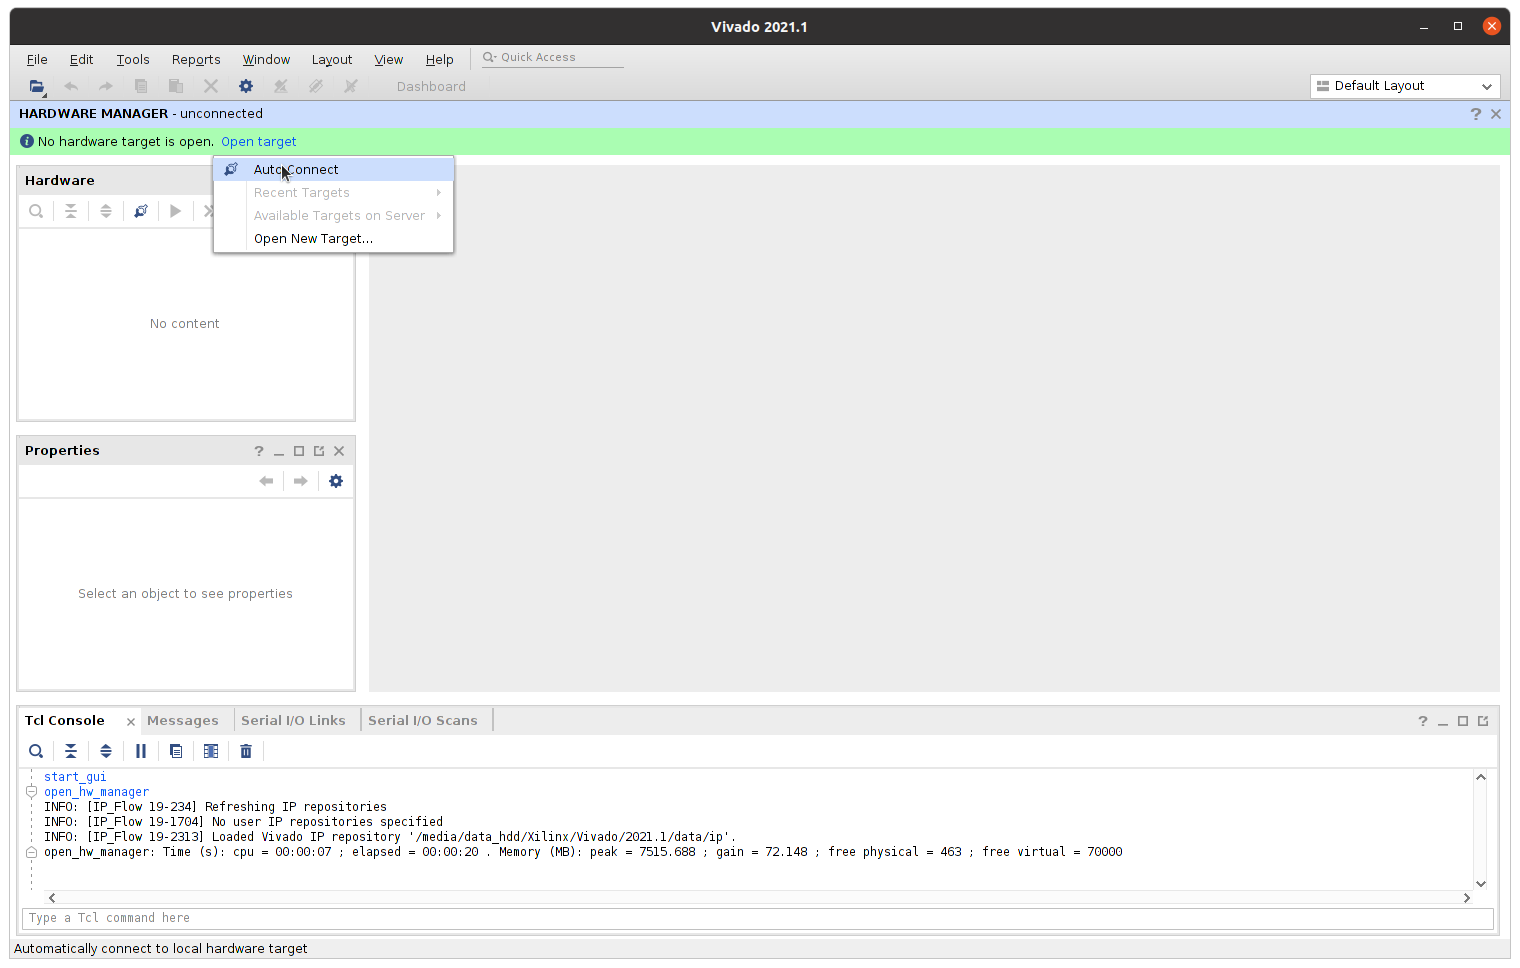Click the Redo arrow in main toolbar

[x=106, y=87]
